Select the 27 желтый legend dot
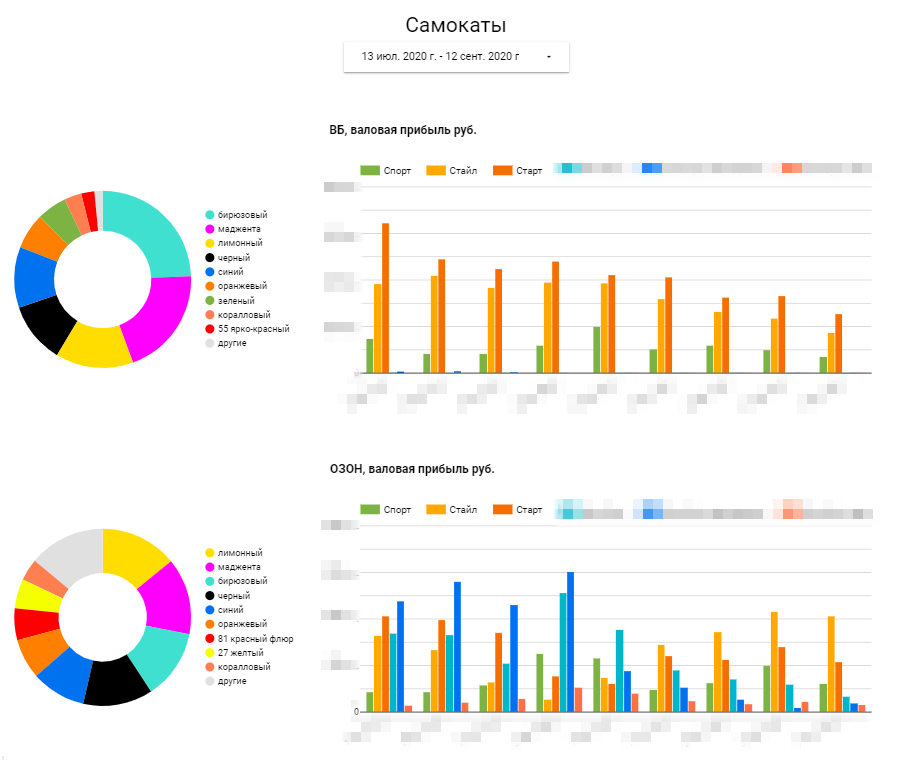The width and height of the screenshot is (906, 773). pyautogui.click(x=210, y=653)
